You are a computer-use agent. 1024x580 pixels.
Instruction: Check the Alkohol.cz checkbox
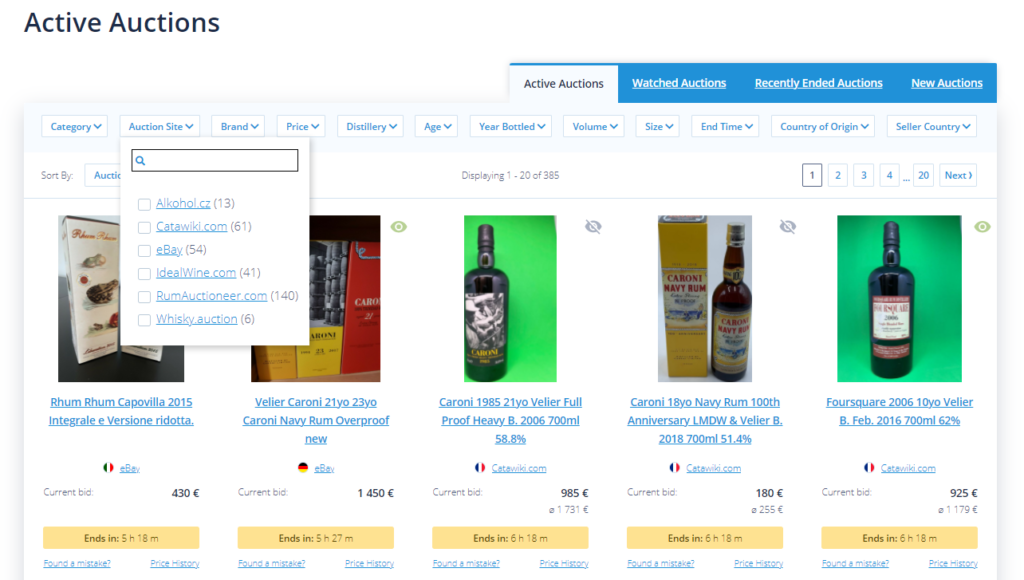coord(145,204)
